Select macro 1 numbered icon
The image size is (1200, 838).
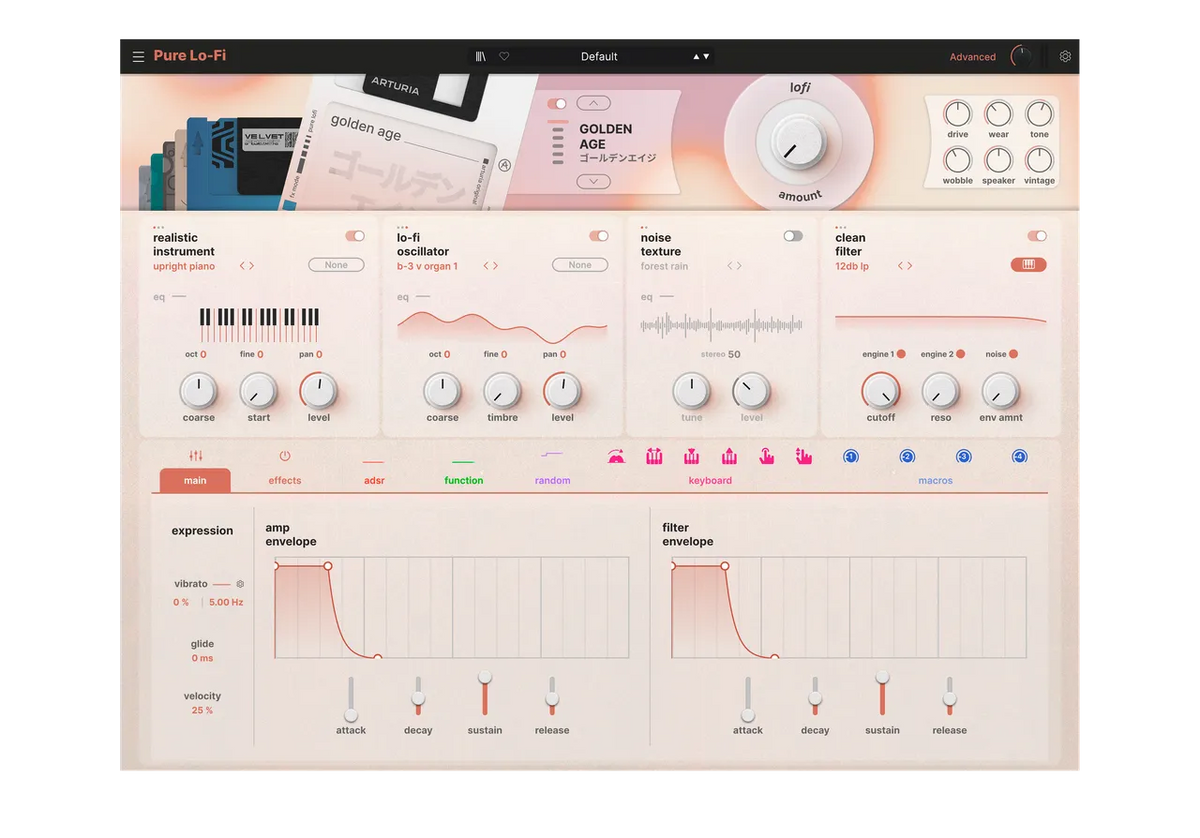click(850, 456)
